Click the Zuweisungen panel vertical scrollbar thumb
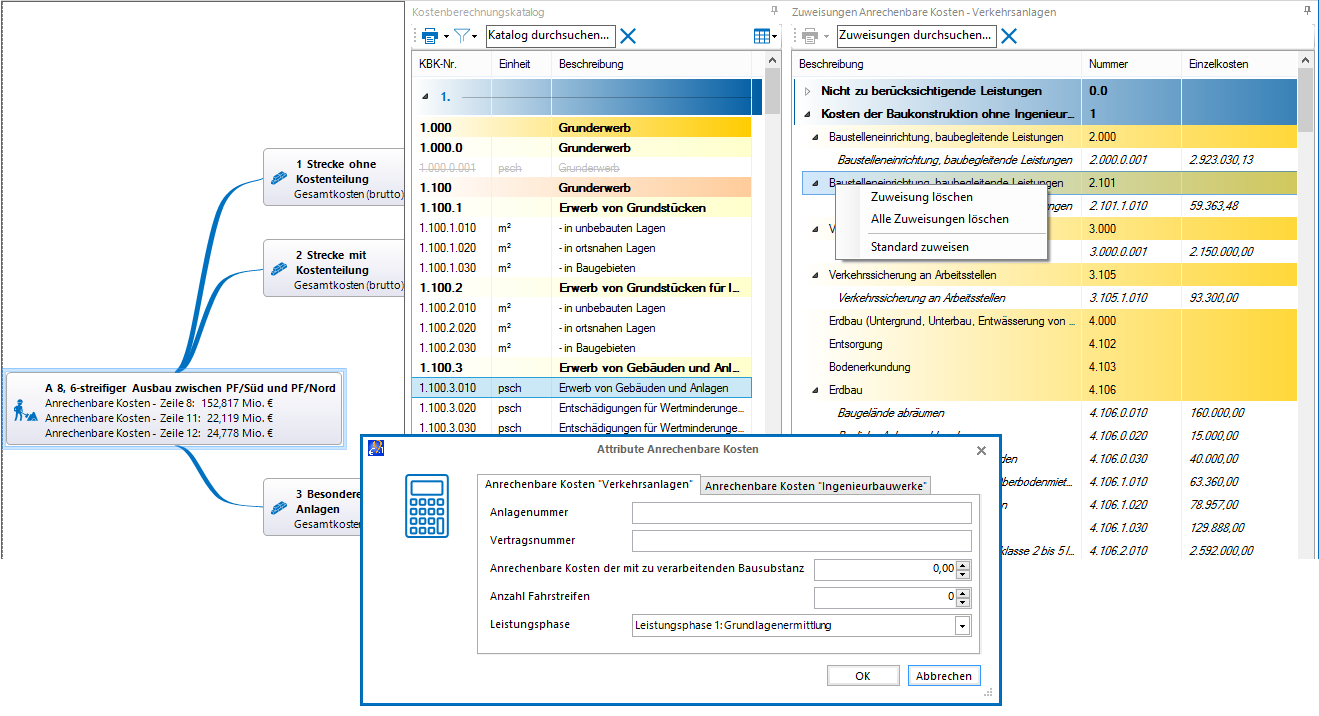This screenshot has height=716, width=1319. (1305, 100)
